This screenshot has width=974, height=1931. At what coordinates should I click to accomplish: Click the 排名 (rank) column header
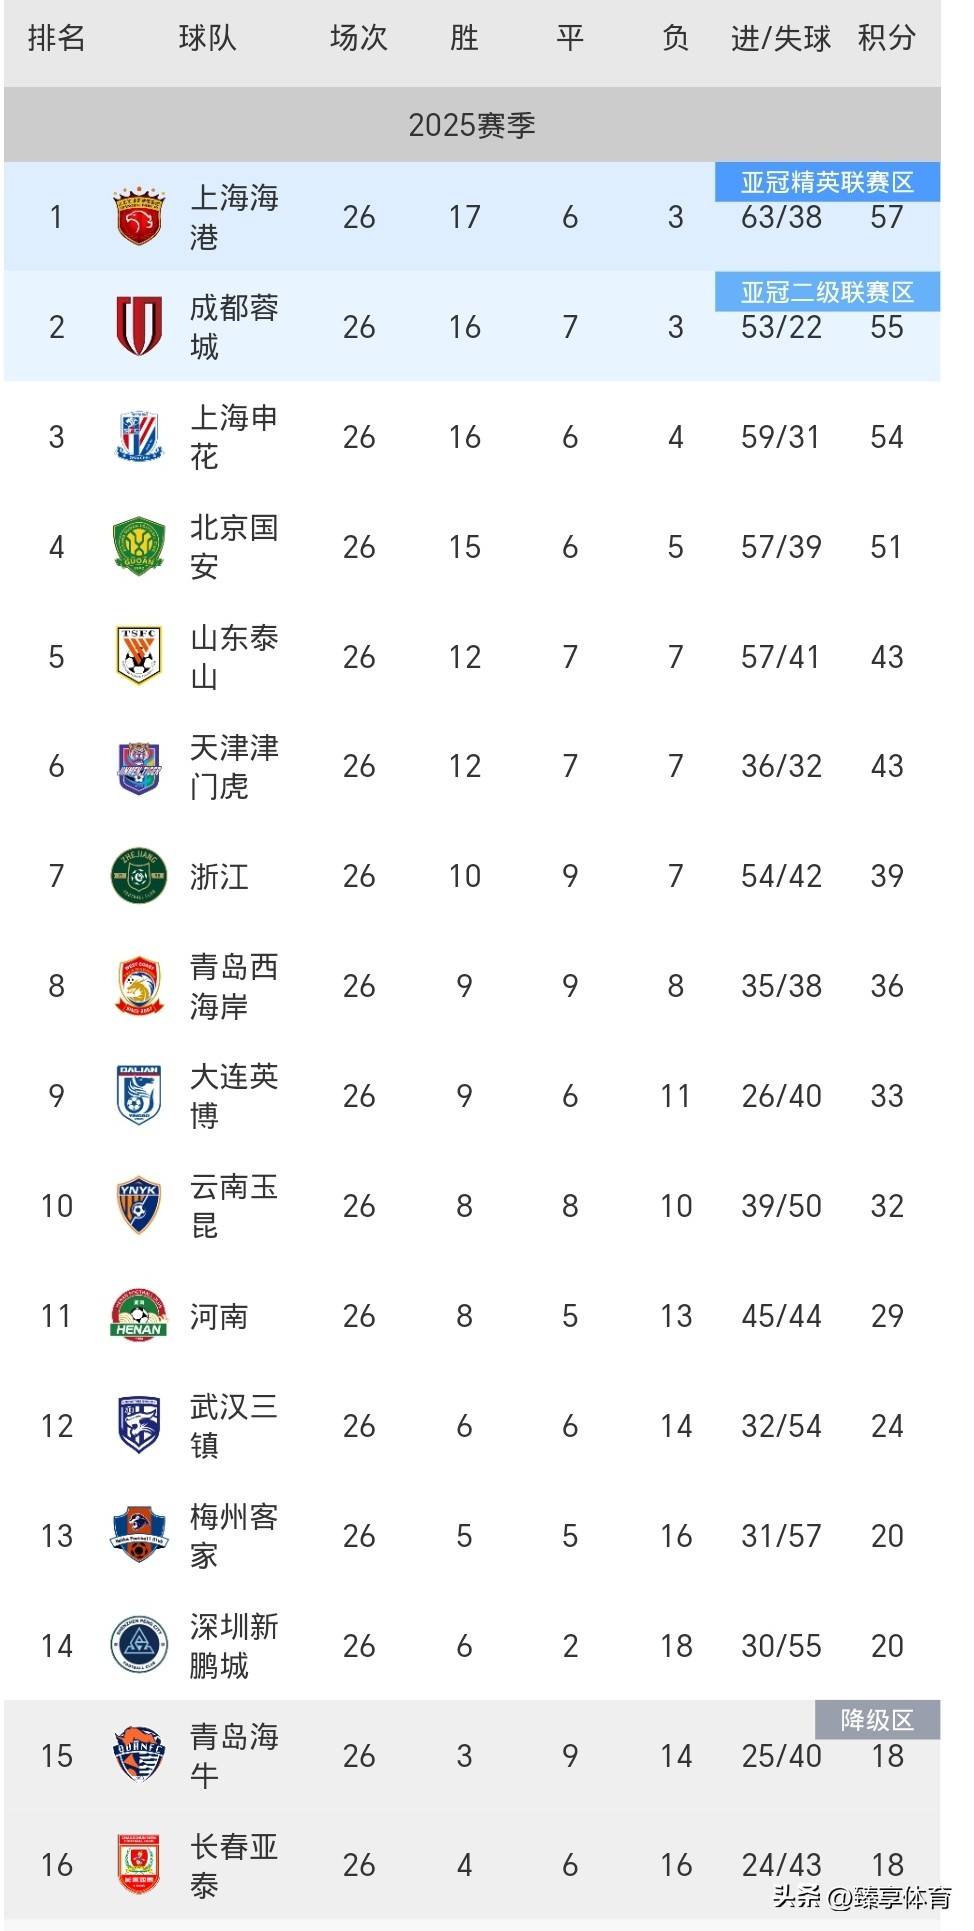point(56,38)
